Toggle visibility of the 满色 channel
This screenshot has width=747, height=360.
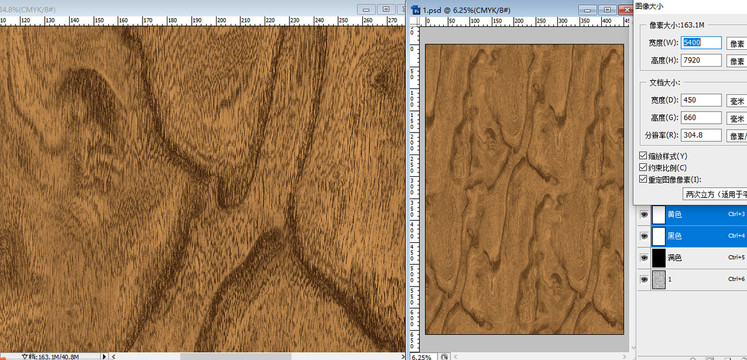point(644,258)
